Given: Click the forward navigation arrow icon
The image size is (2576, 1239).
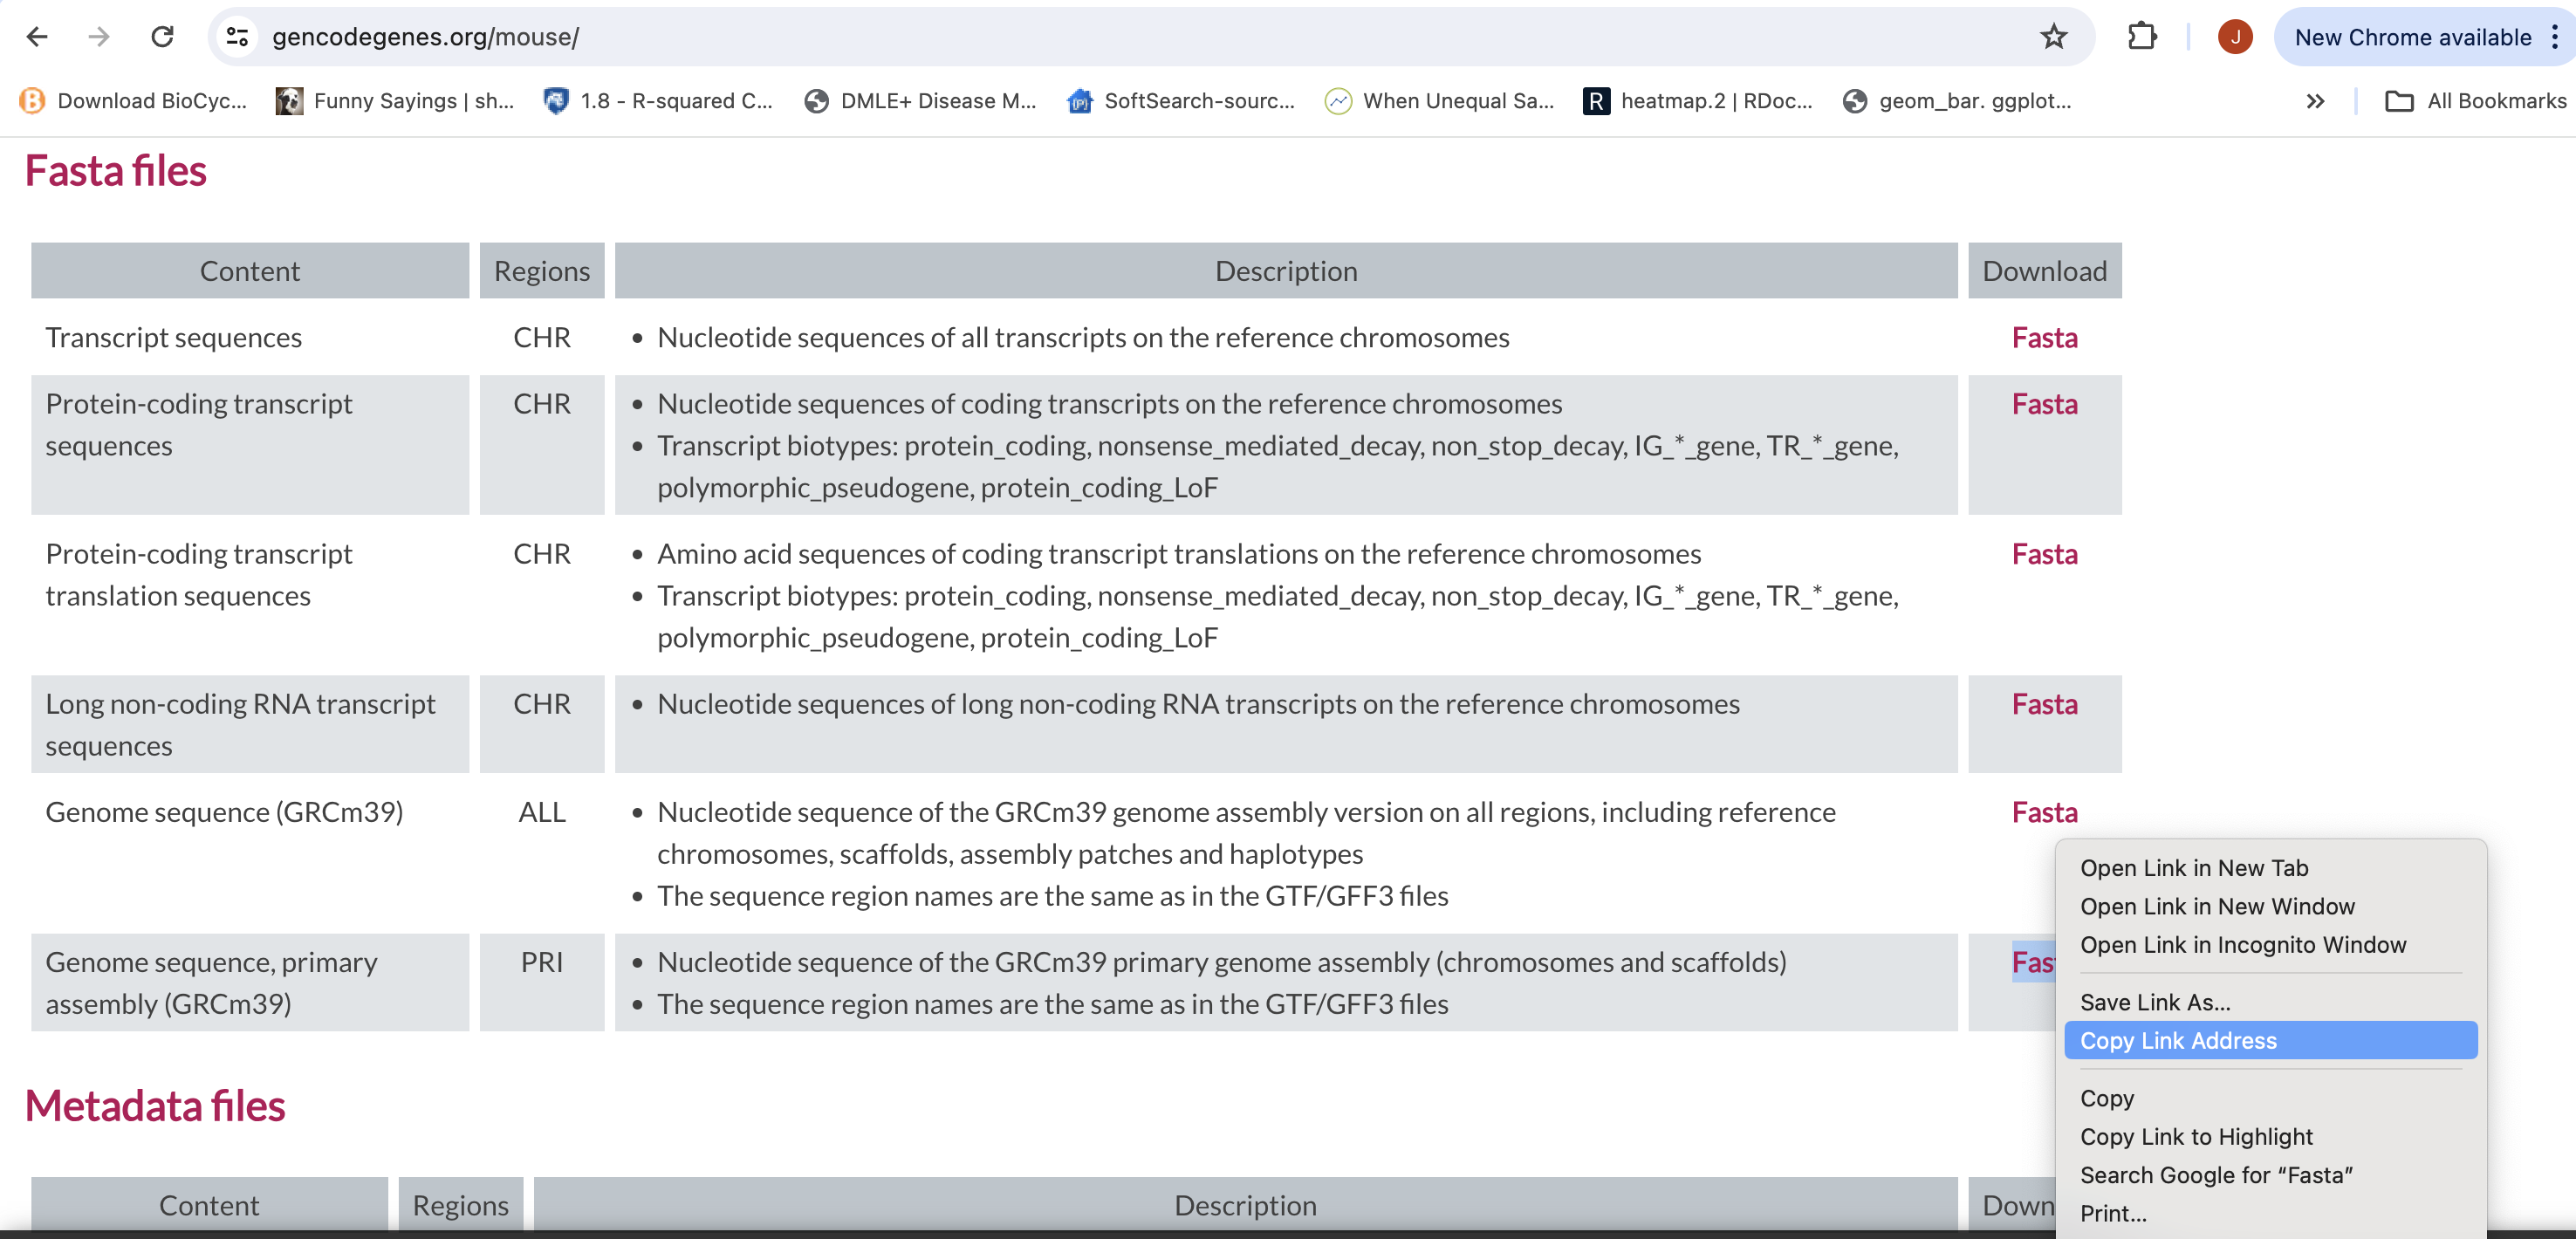Looking at the screenshot, I should 97,36.
